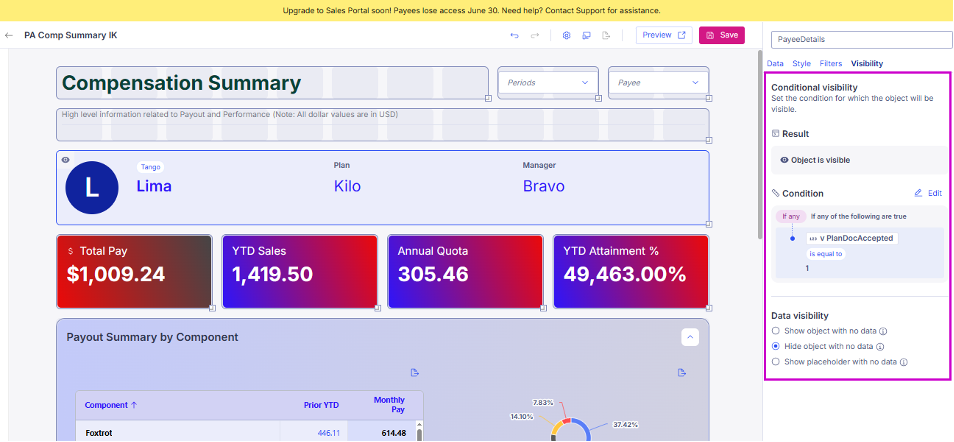Click the Preview button
The height and width of the screenshot is (442, 954).
[664, 35]
